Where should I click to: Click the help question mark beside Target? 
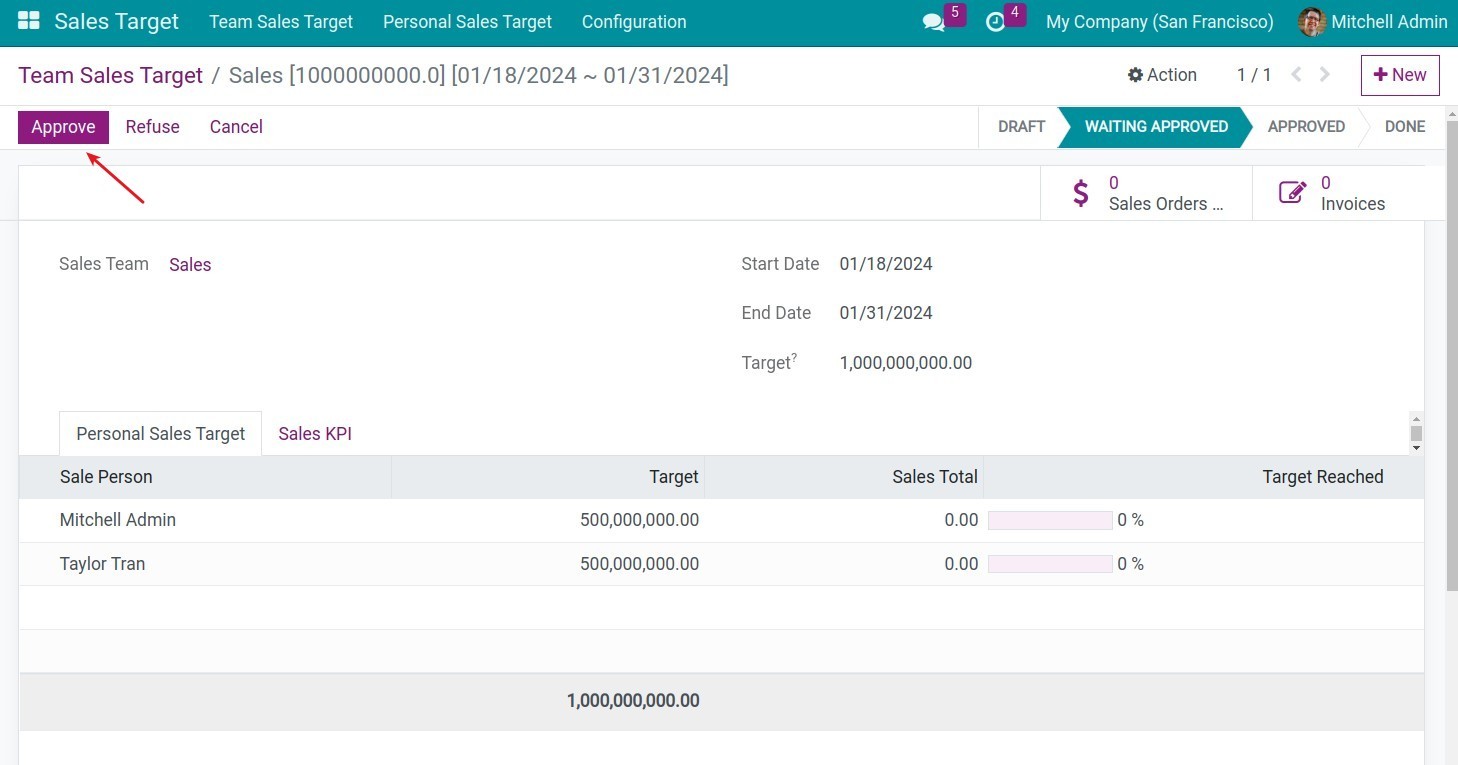tap(794, 357)
